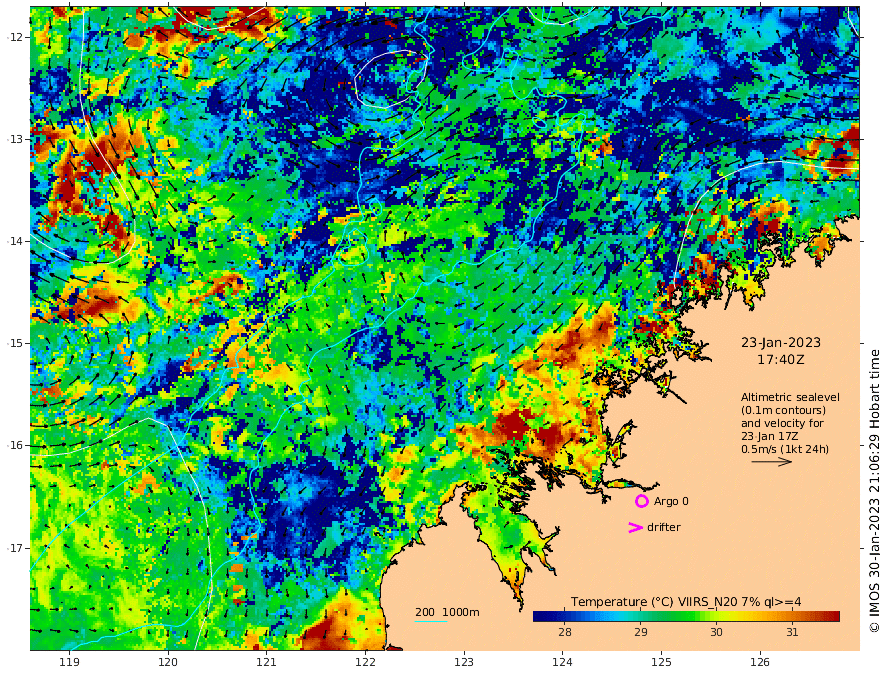Click the temperature color bar
This screenshot has width=880, height=680.
pos(686,616)
